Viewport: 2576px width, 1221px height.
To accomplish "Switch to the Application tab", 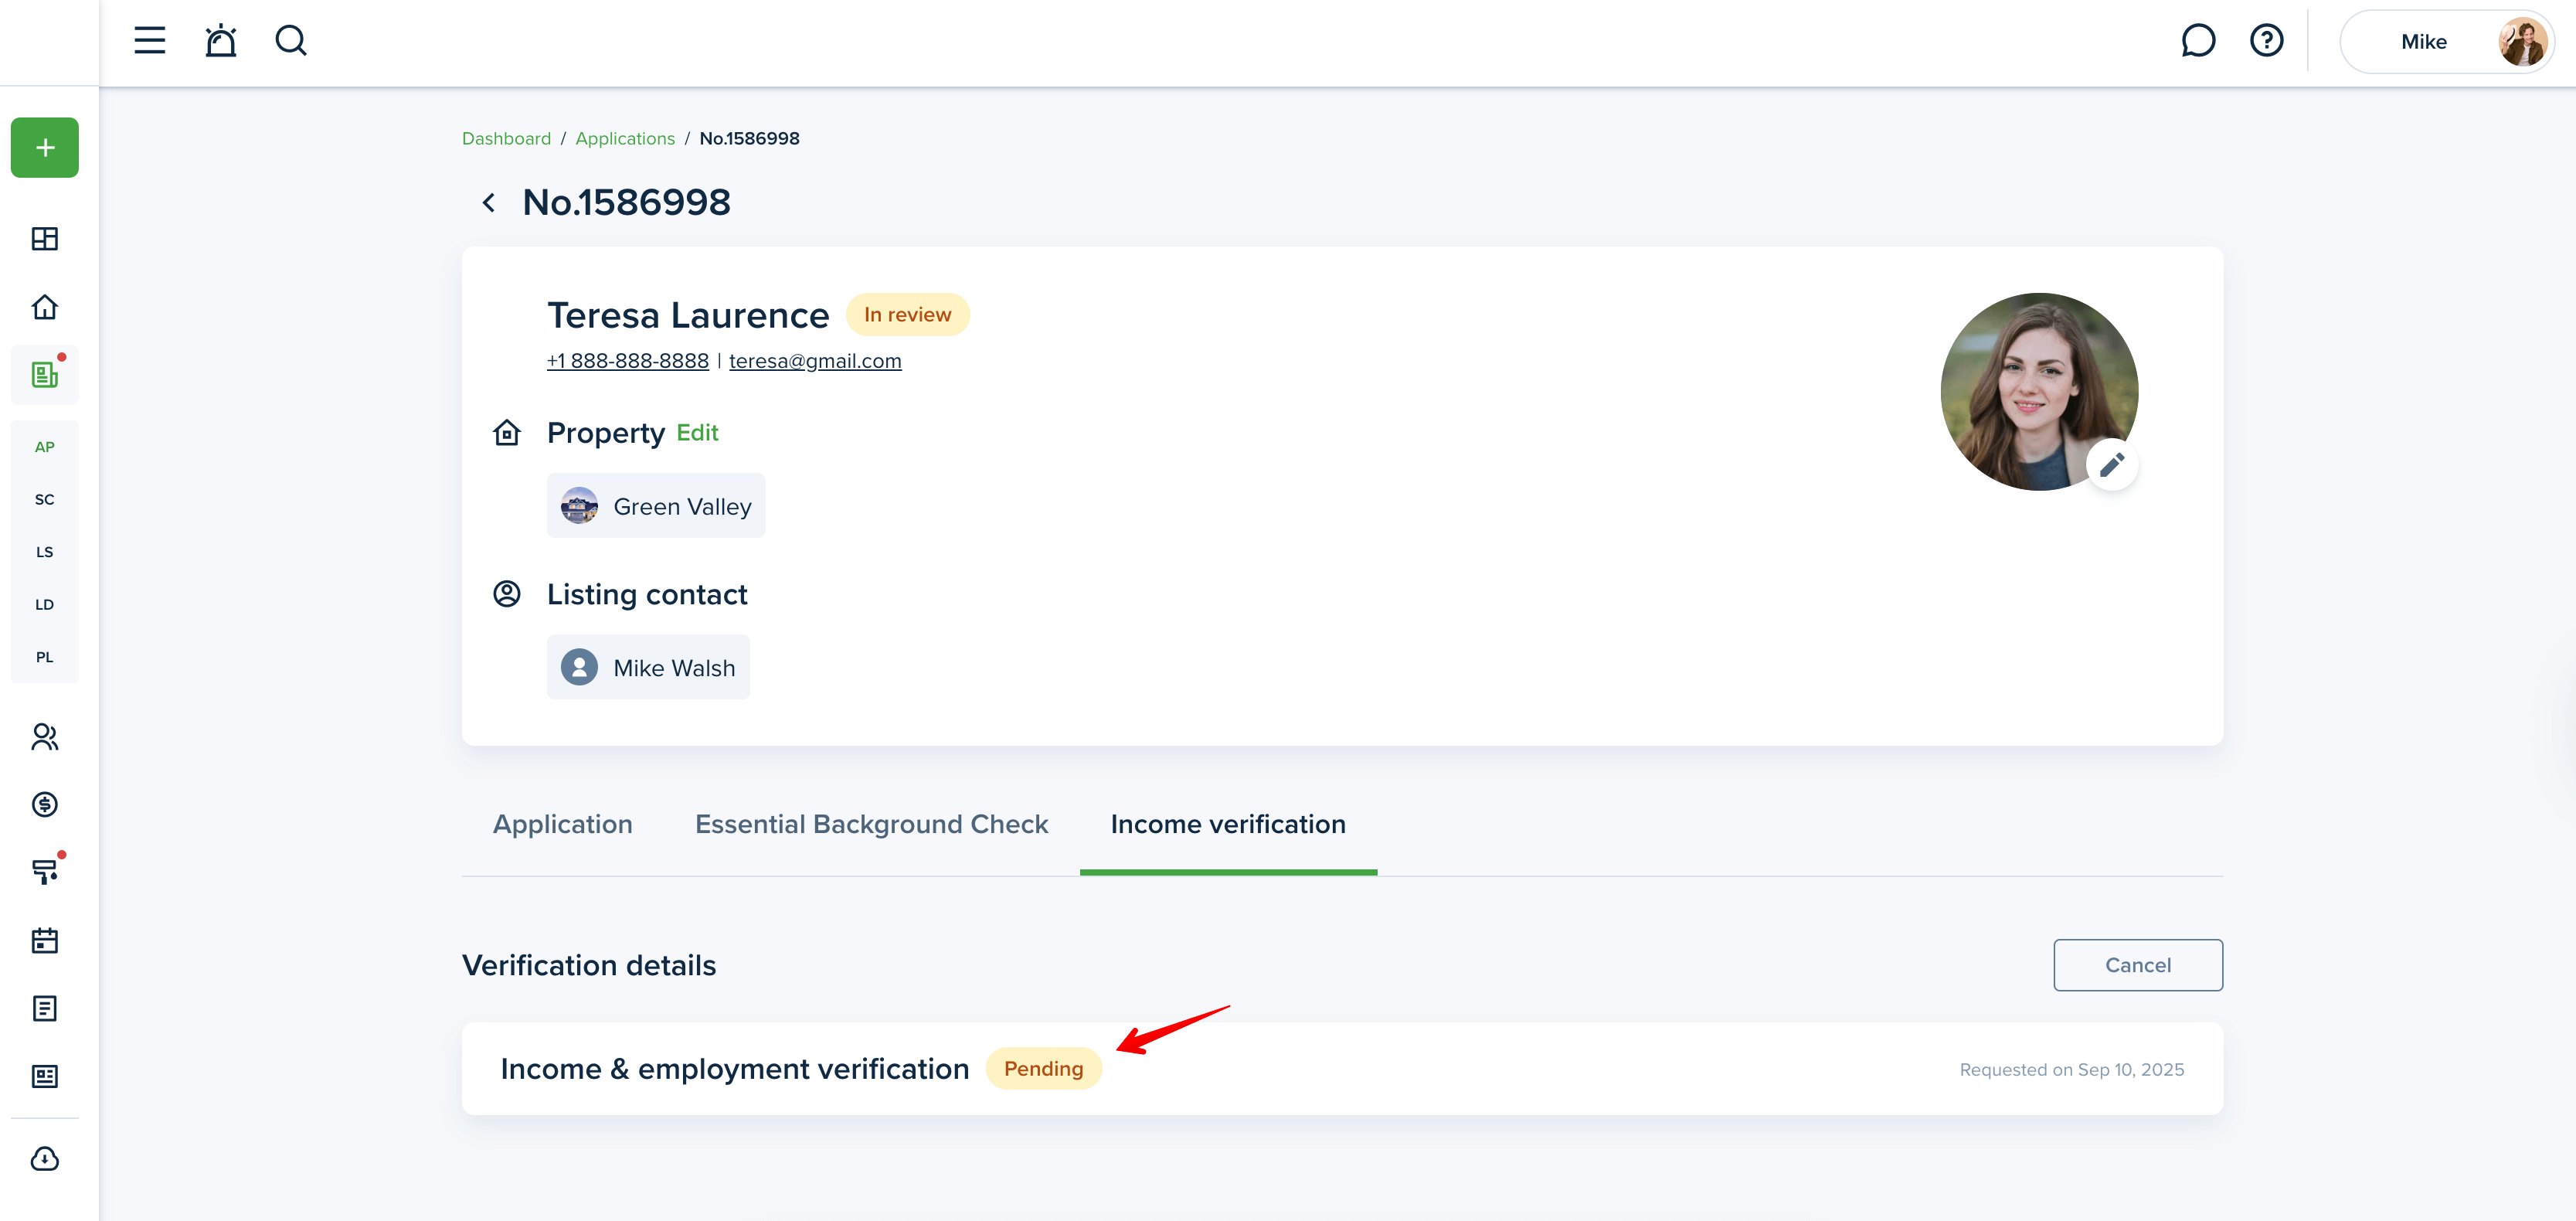I will point(563,825).
